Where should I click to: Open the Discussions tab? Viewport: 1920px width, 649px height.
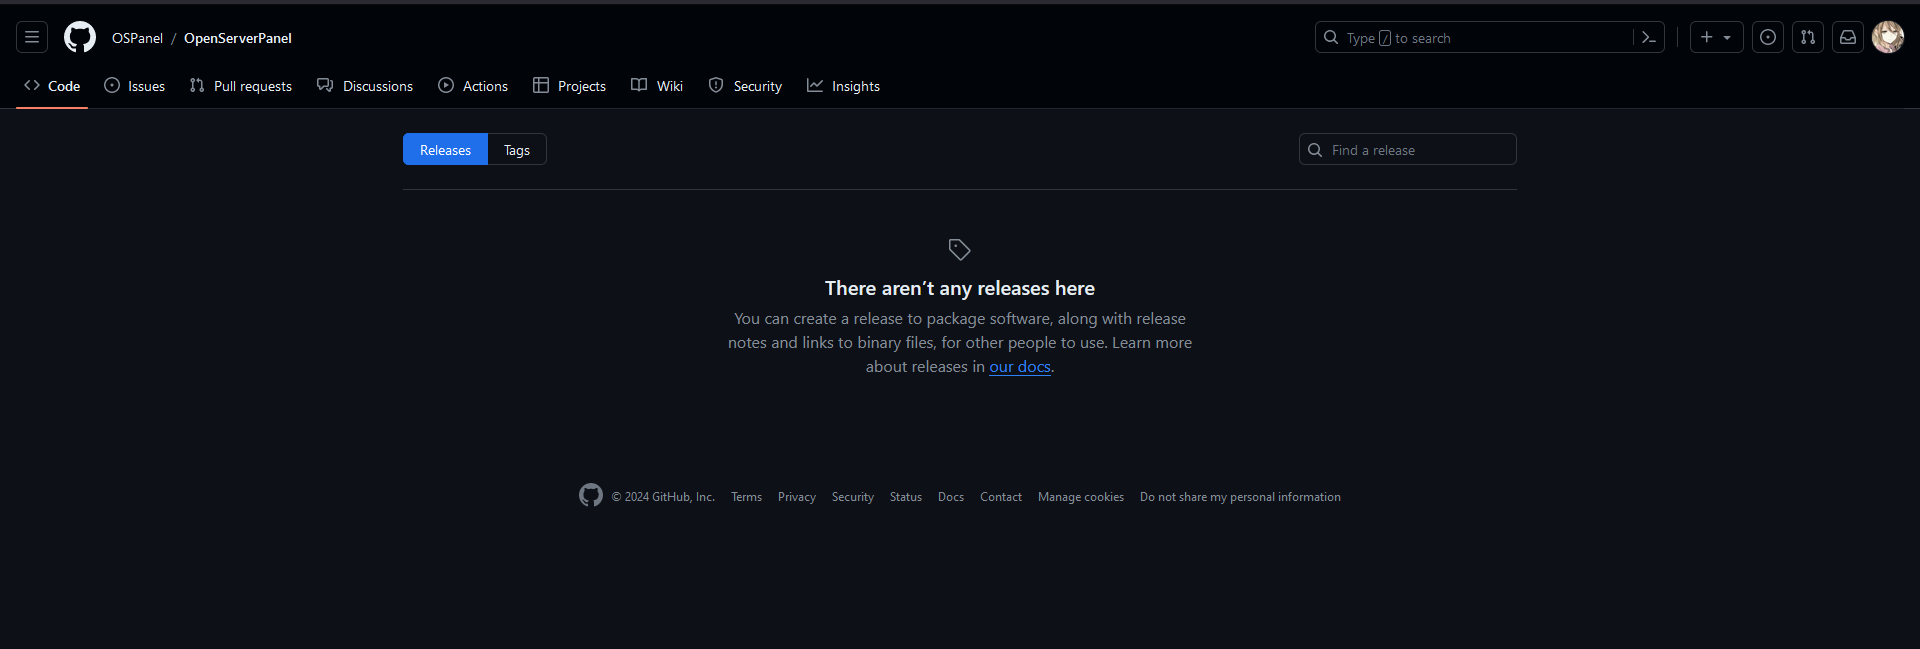[x=365, y=86]
